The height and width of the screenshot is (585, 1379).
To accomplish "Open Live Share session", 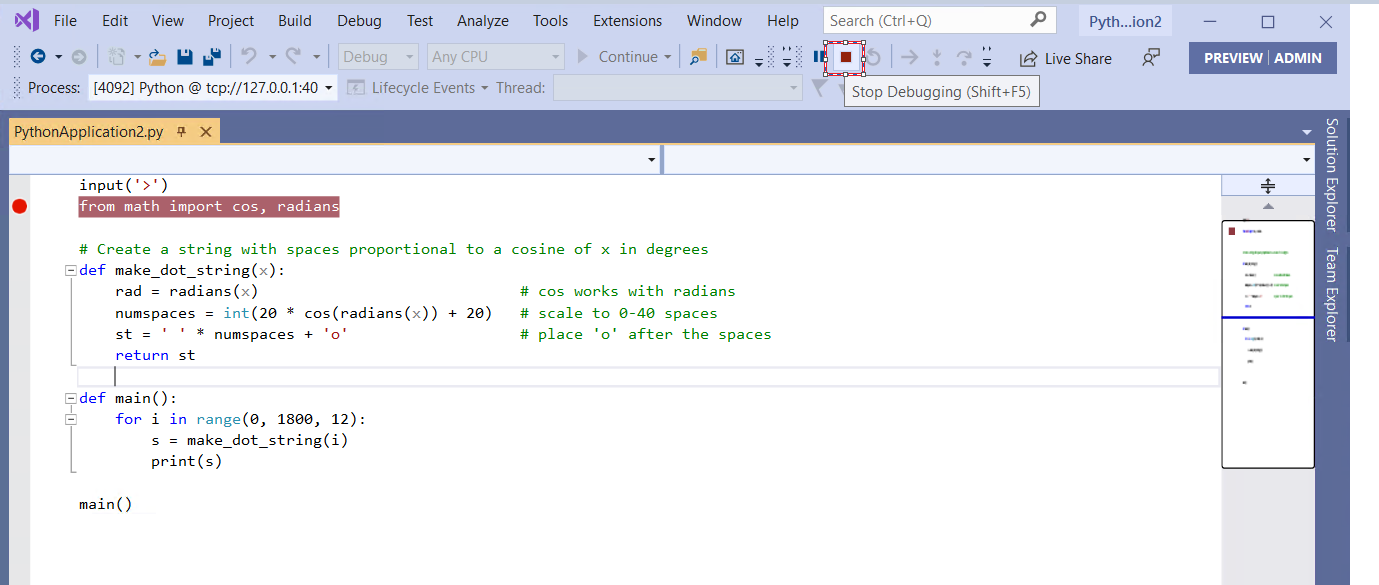I will tap(1064, 57).
